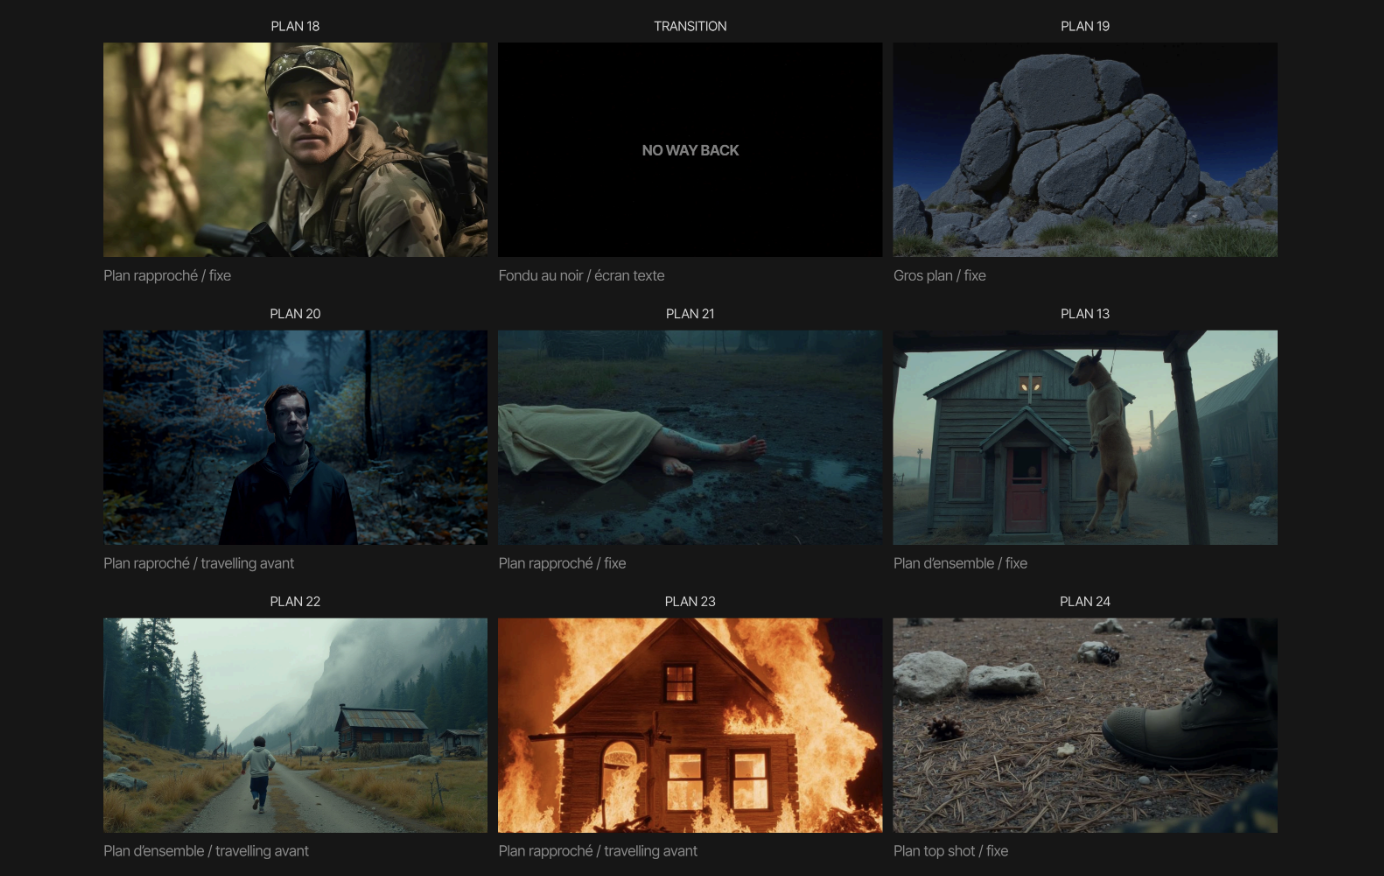This screenshot has width=1384, height=876.
Task: Open the Plan 18 soldier thumbnail
Action: (x=295, y=150)
